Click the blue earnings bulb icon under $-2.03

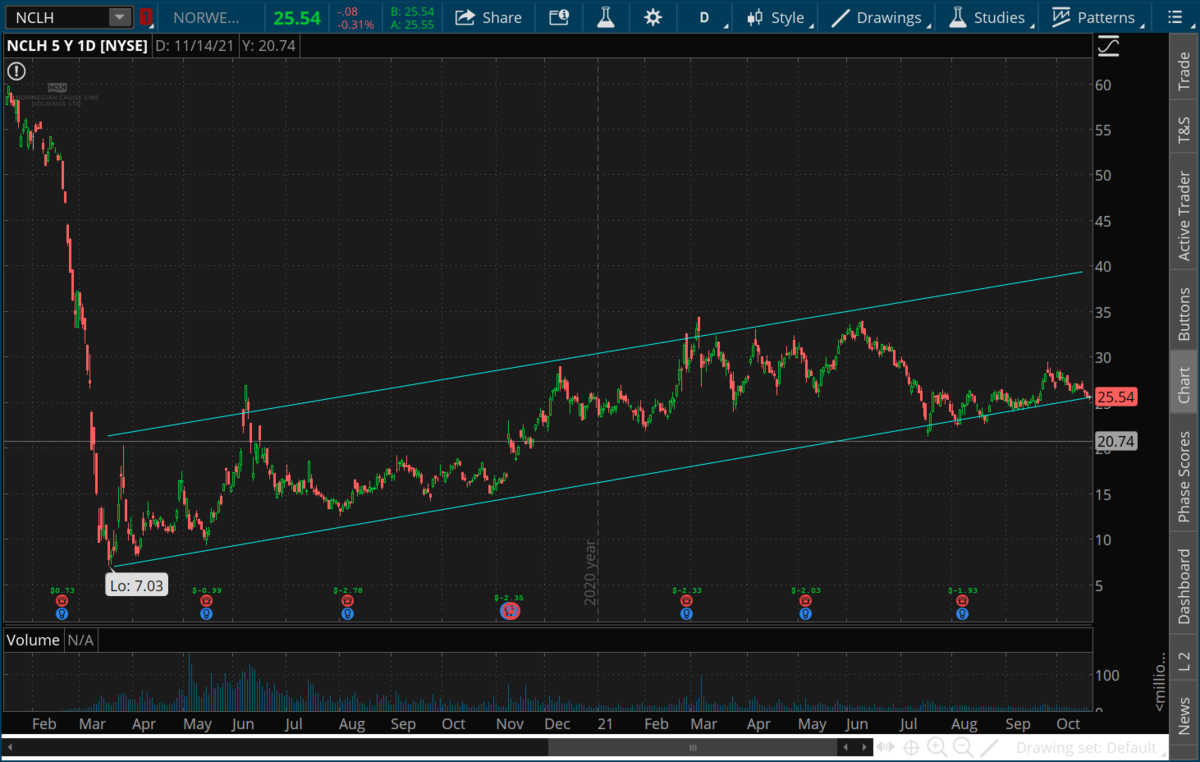[x=805, y=614]
